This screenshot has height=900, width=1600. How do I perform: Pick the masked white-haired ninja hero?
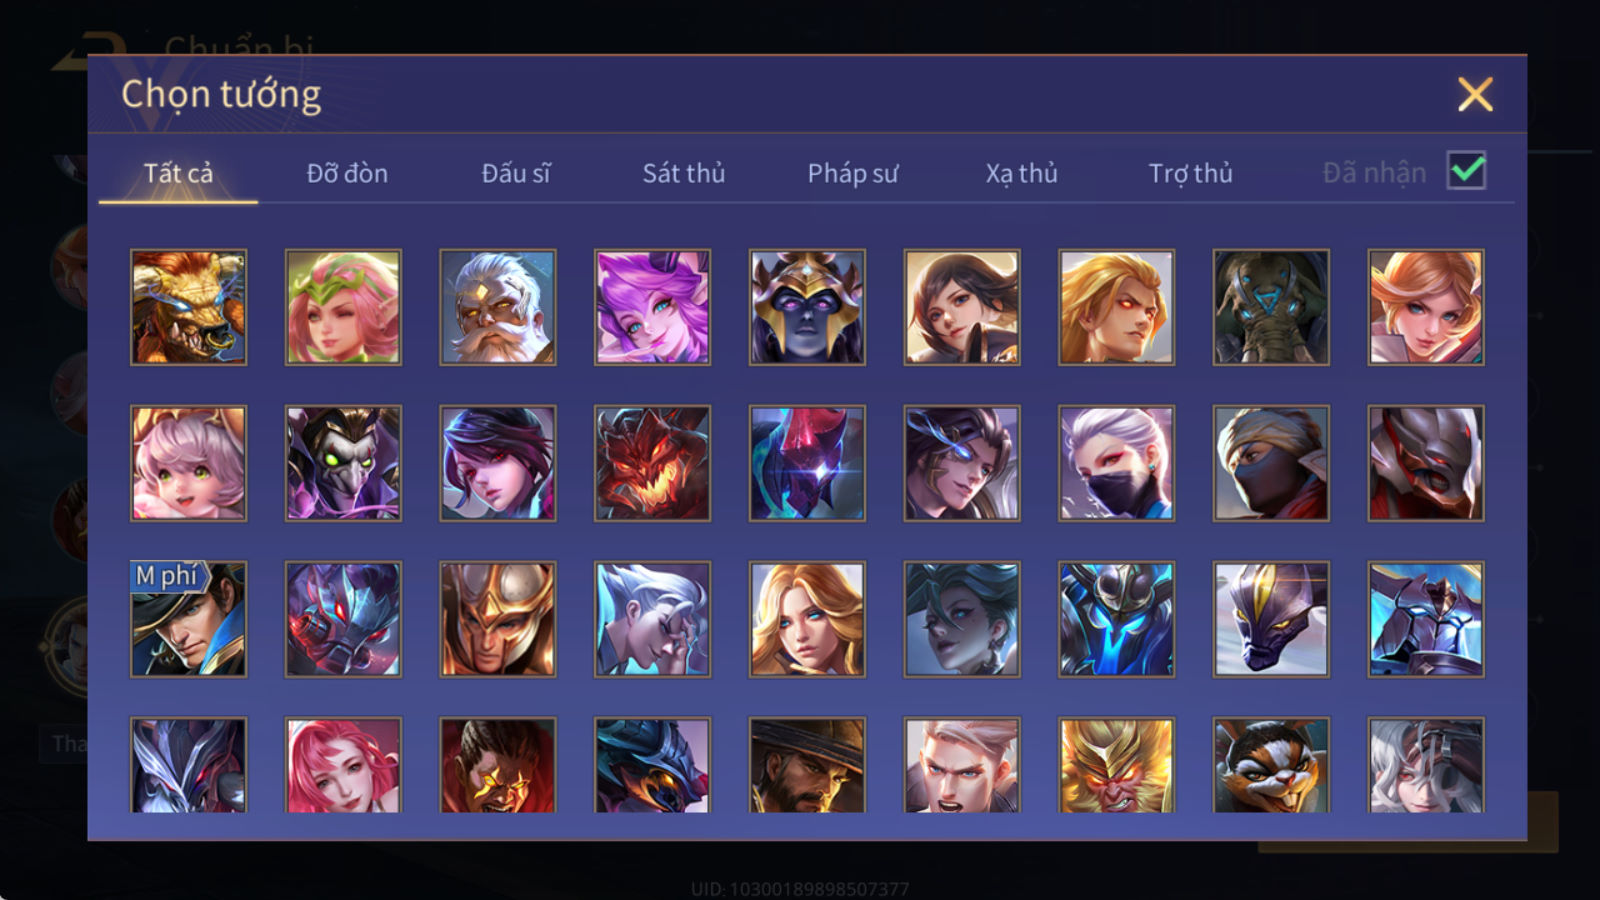click(1116, 463)
